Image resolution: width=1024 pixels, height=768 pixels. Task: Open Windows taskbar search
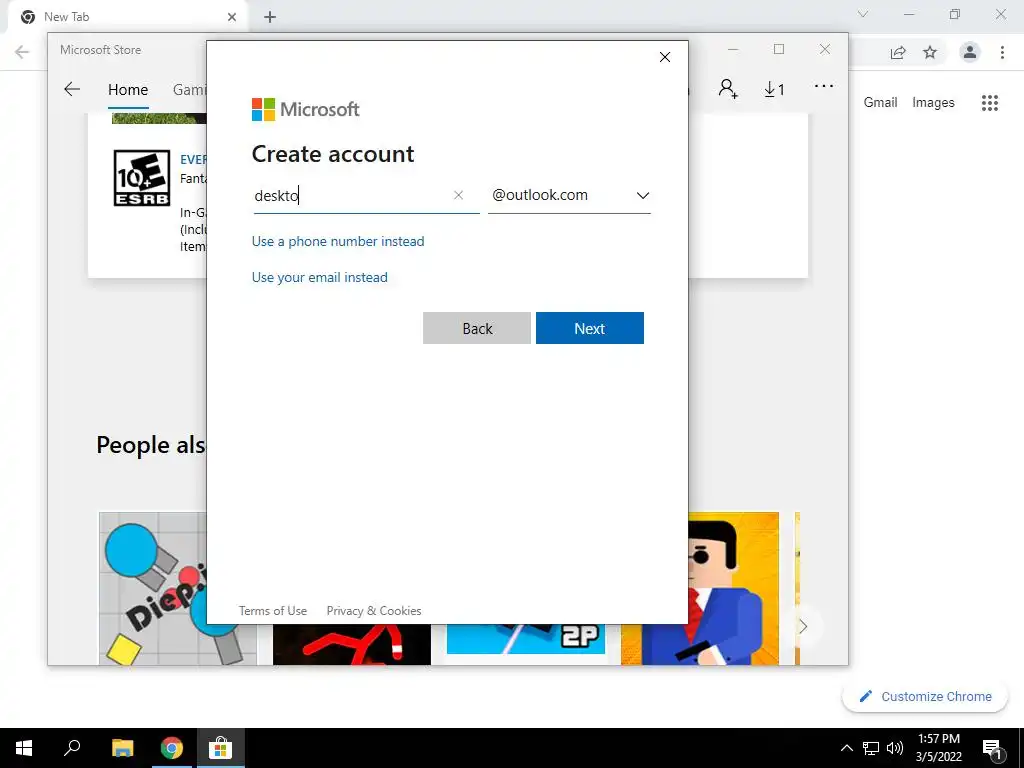(72, 748)
